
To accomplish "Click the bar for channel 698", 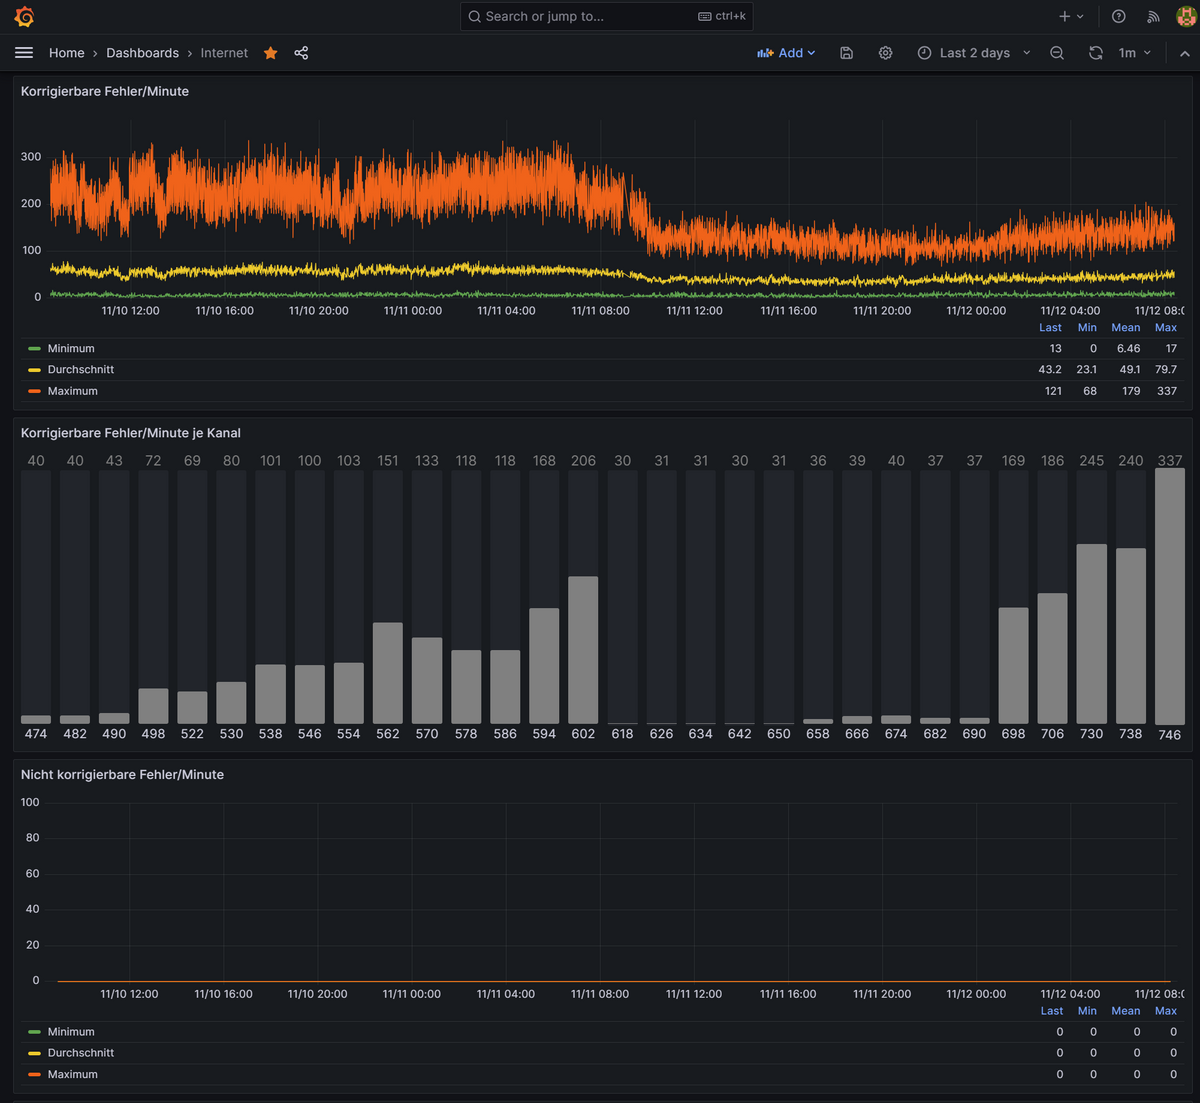I will tap(1013, 666).
